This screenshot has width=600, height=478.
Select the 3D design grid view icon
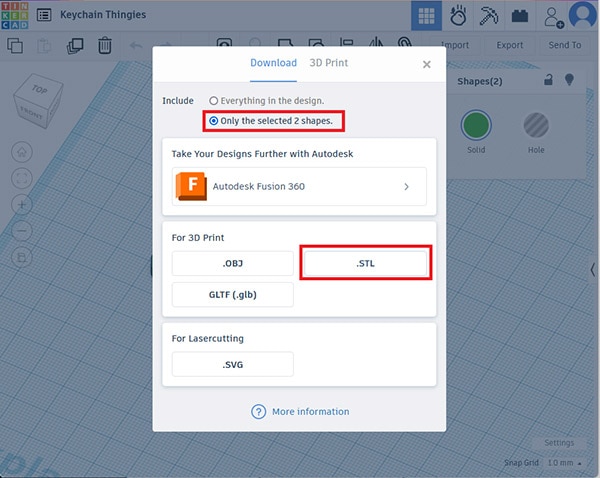coord(426,16)
